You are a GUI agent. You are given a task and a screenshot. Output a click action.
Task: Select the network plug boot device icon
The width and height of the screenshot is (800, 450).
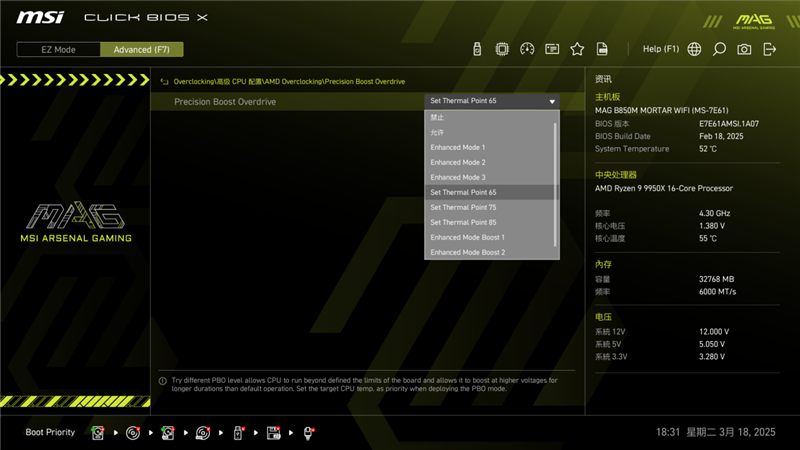point(309,433)
